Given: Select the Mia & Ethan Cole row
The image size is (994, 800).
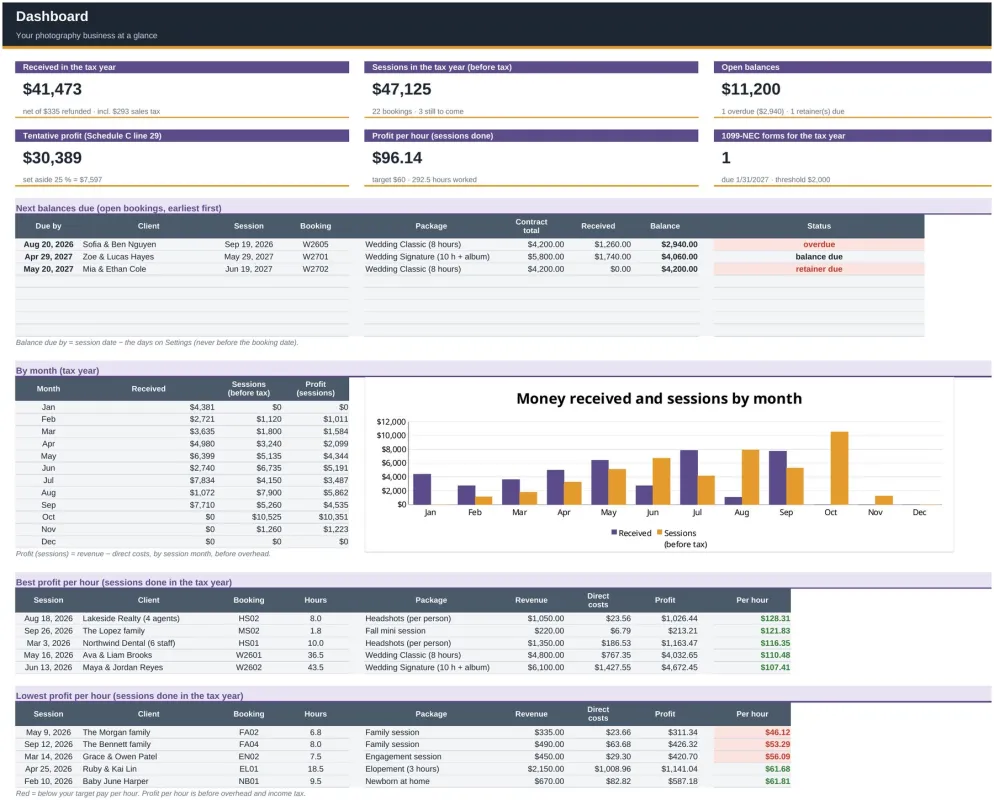Looking at the screenshot, I should coord(470,269).
